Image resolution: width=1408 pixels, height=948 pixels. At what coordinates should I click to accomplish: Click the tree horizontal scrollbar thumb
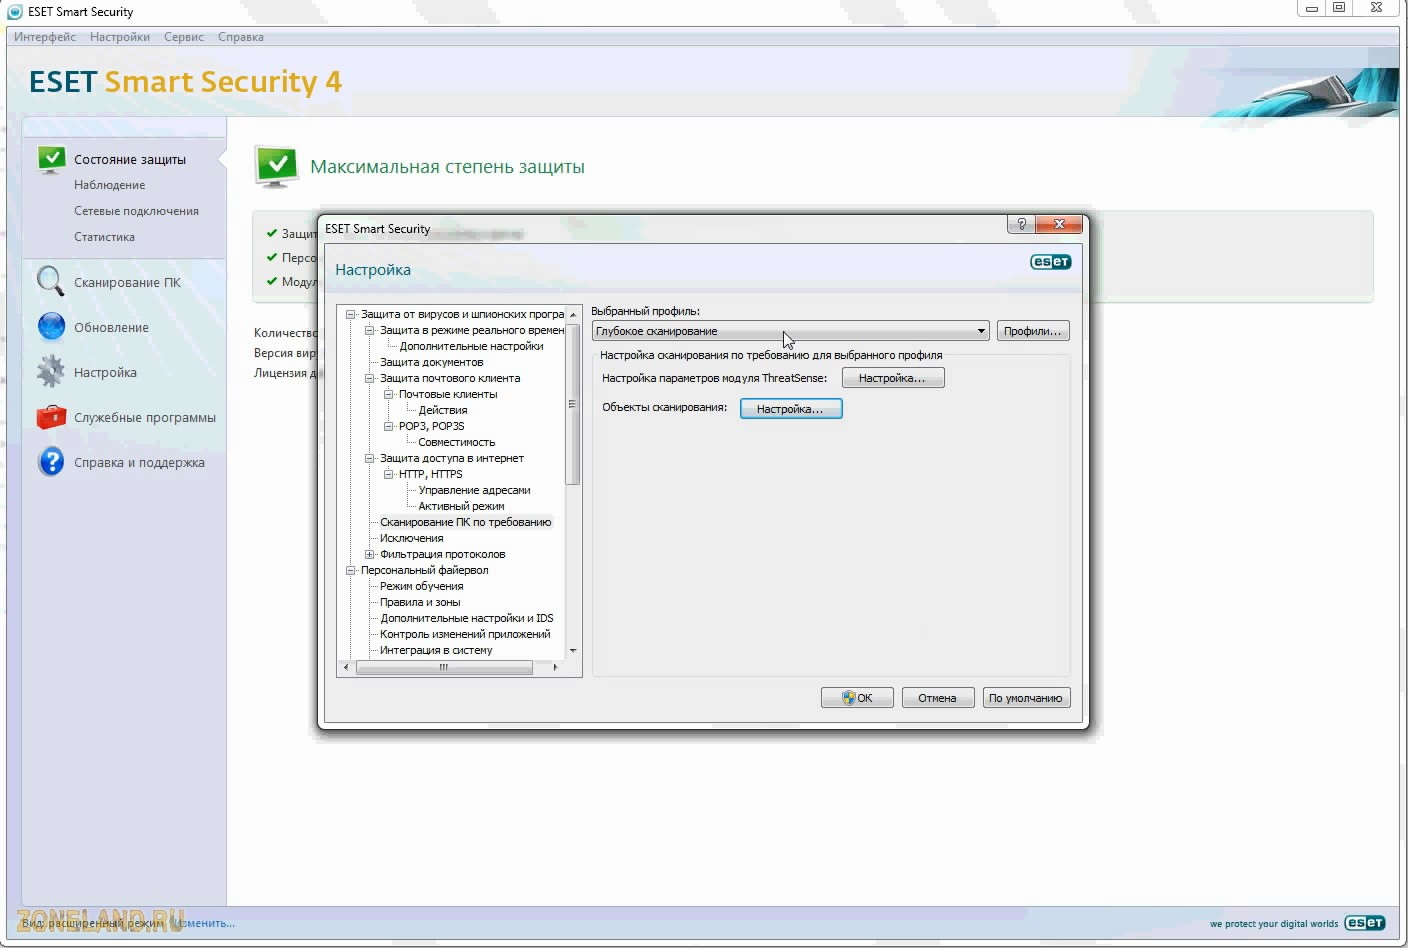pos(444,667)
